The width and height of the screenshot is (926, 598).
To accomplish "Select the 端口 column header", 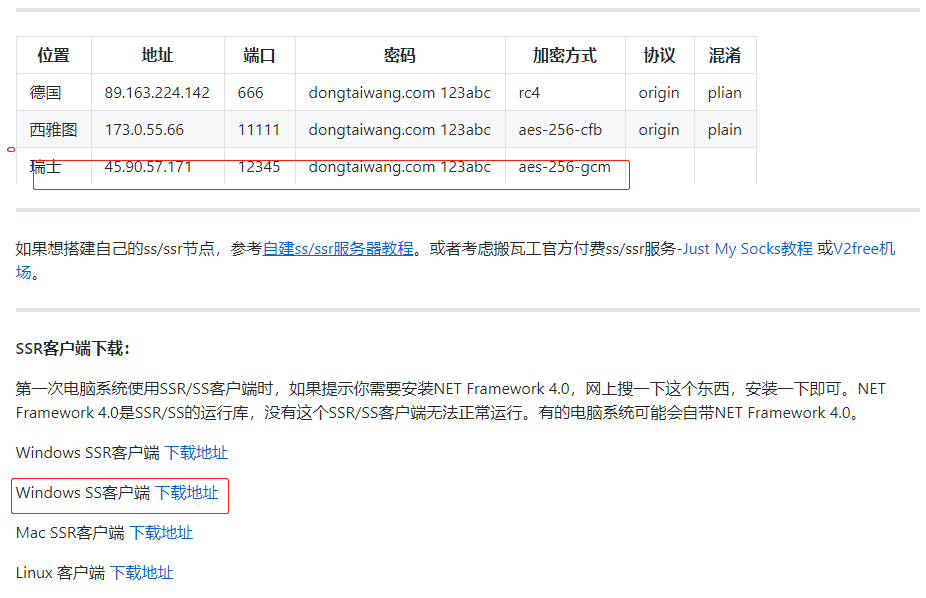I will [260, 55].
